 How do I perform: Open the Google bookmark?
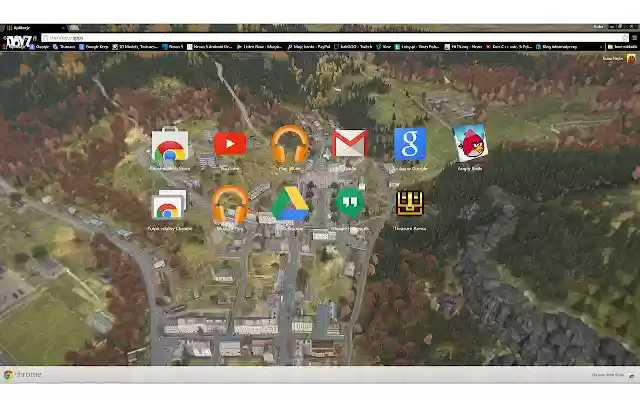click(40, 47)
